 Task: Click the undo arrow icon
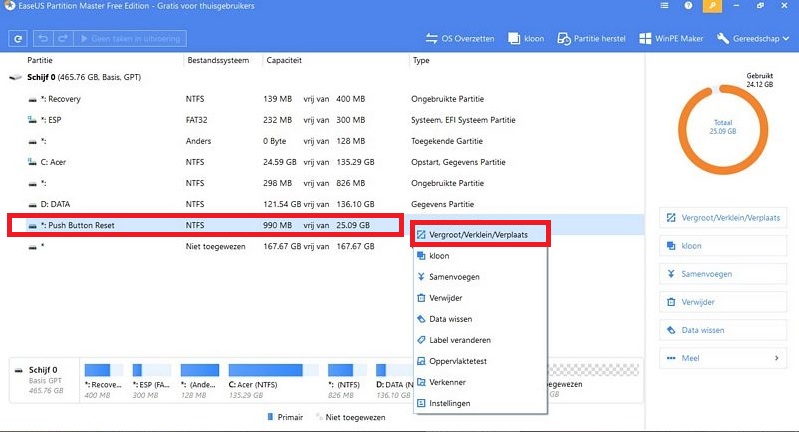pos(43,39)
